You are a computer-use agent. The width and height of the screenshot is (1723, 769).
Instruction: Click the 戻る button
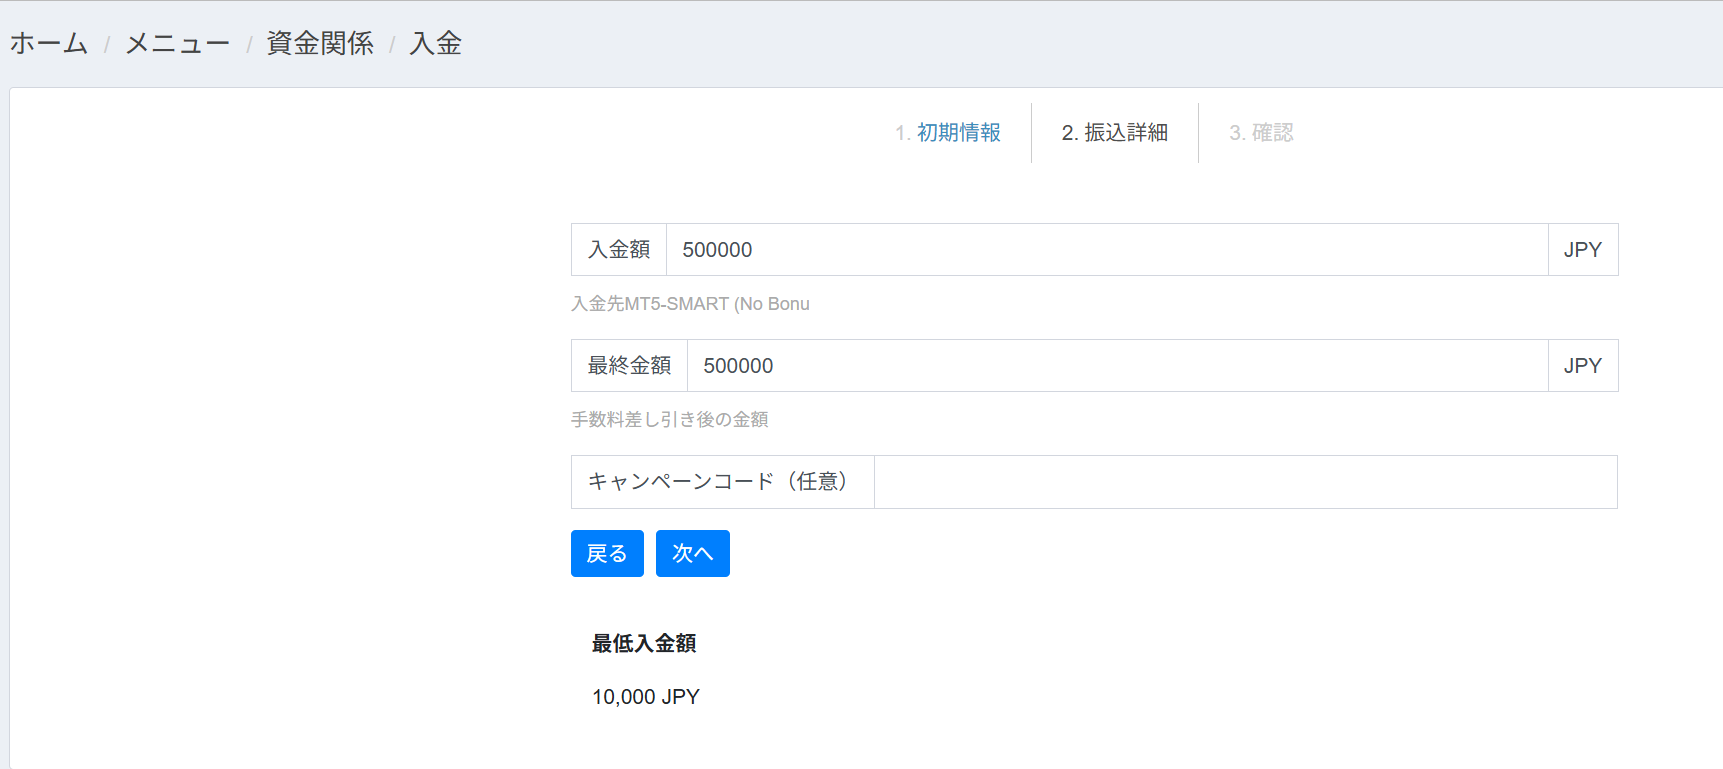click(x=607, y=554)
